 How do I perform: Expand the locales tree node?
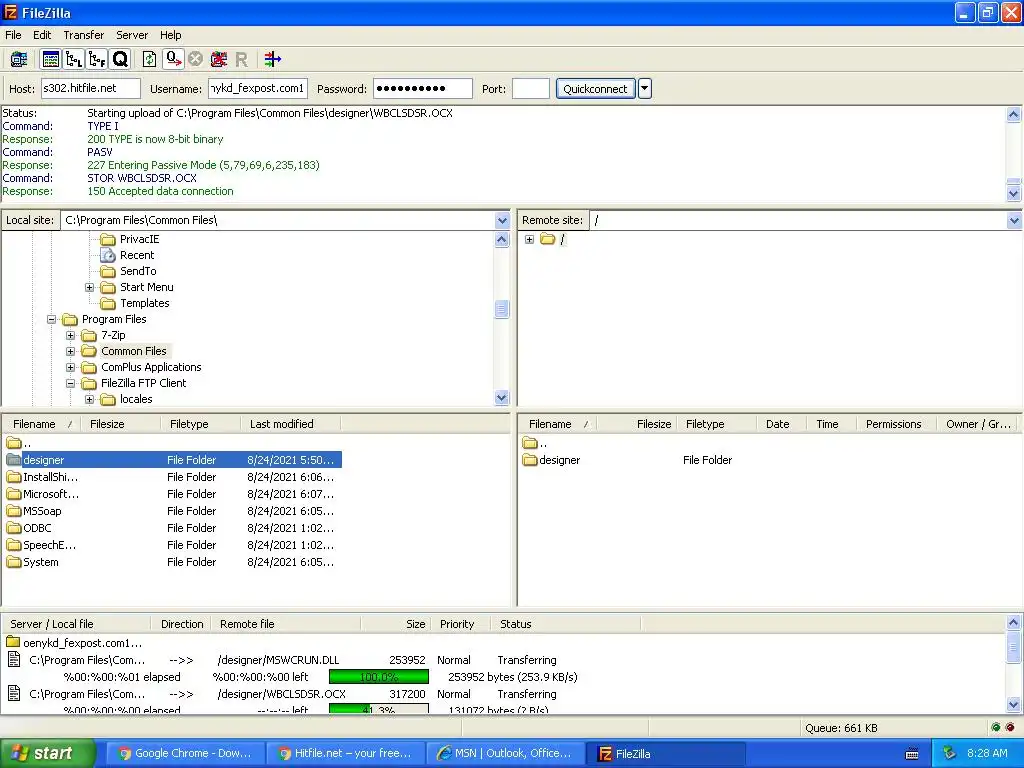click(x=89, y=399)
